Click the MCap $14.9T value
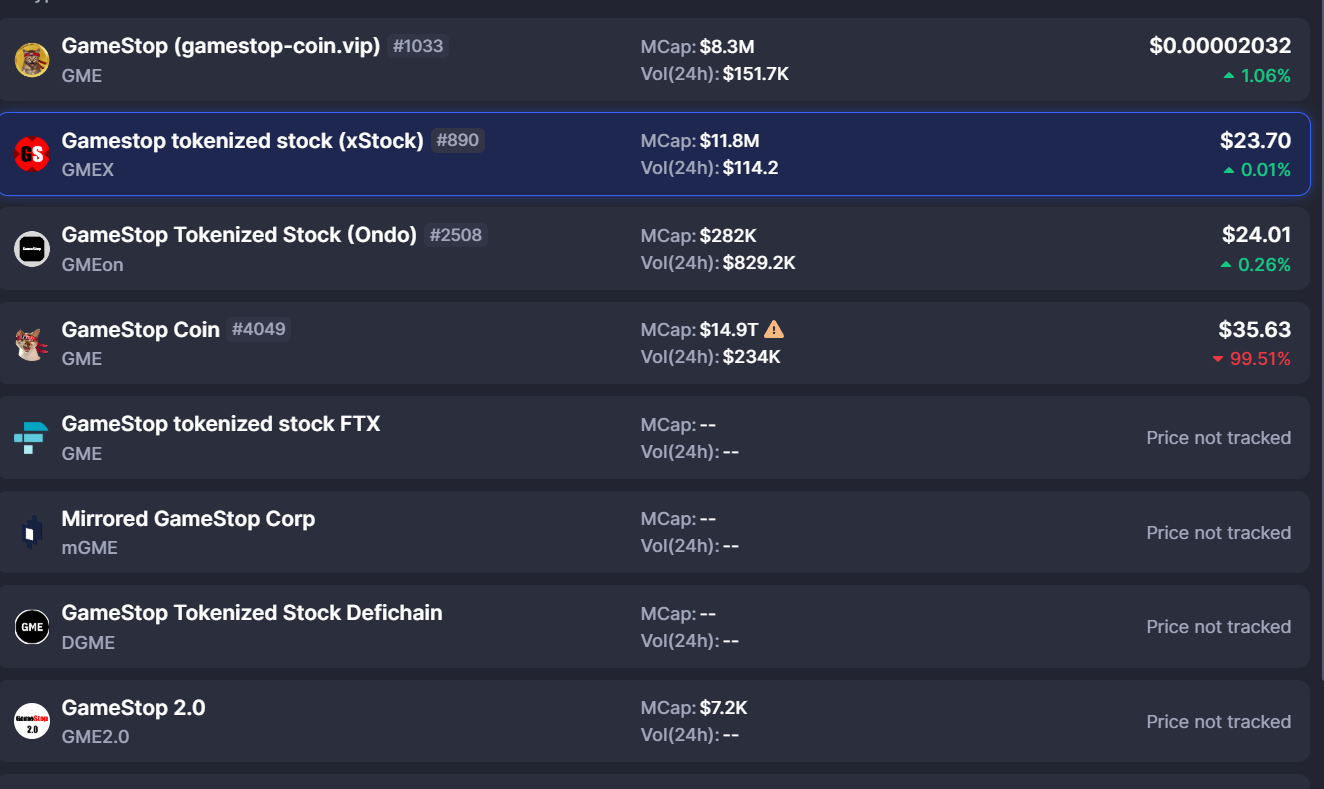The height and width of the screenshot is (789, 1324). (730, 330)
